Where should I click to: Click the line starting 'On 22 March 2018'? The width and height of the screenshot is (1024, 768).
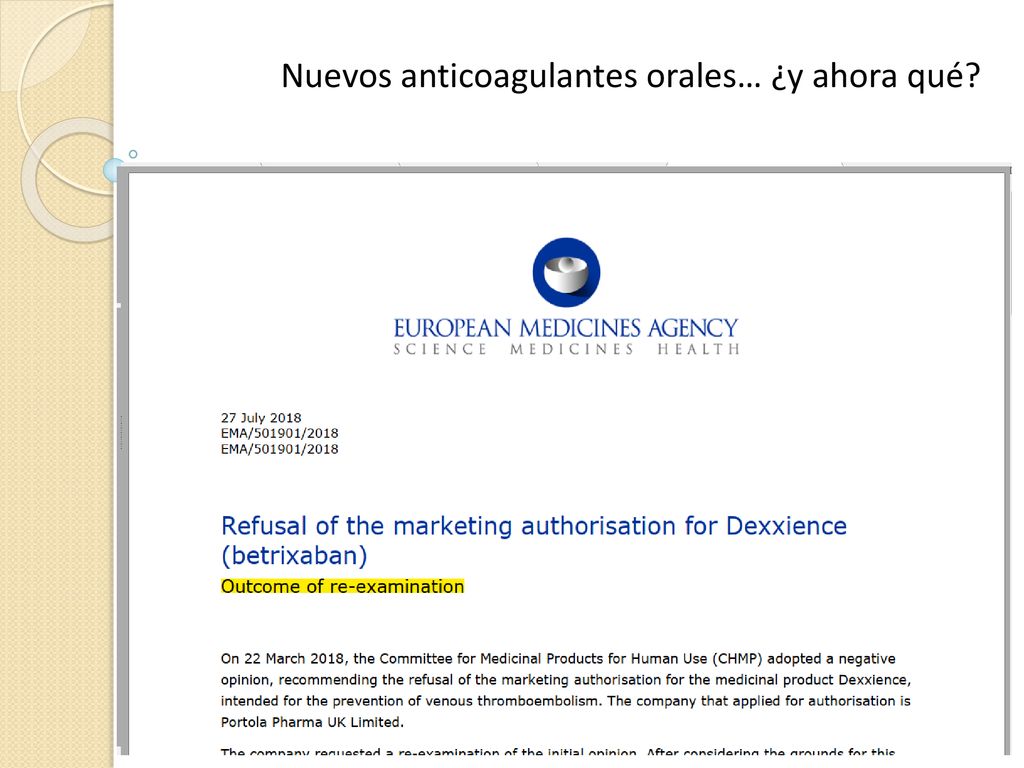tap(558, 658)
